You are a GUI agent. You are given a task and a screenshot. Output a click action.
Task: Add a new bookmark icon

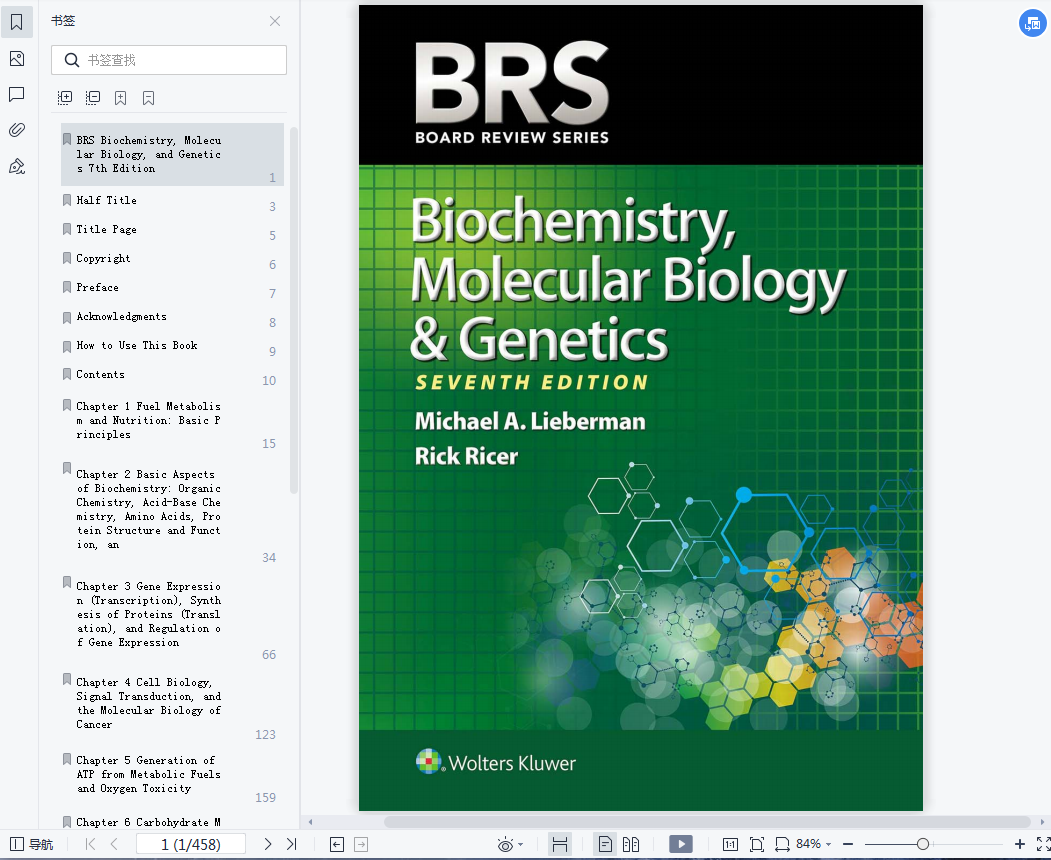point(121,98)
